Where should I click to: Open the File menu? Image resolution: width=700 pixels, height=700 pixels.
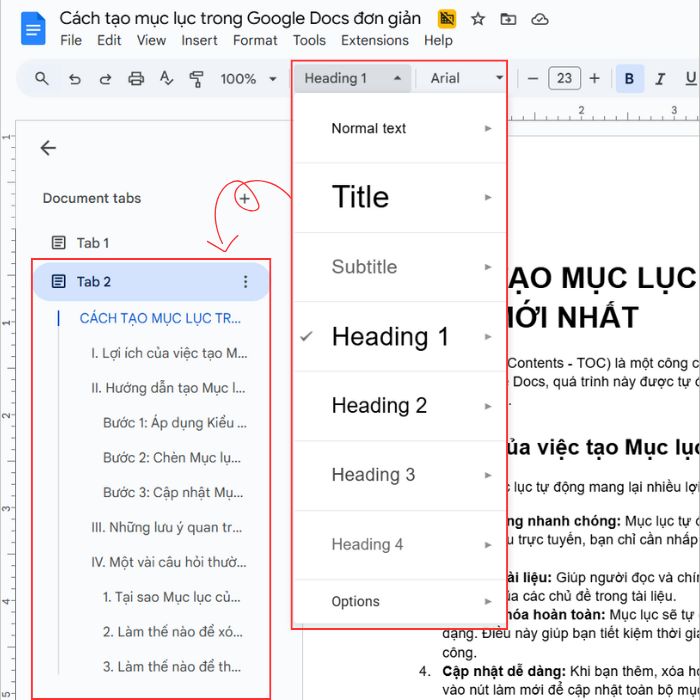pyautogui.click(x=71, y=41)
